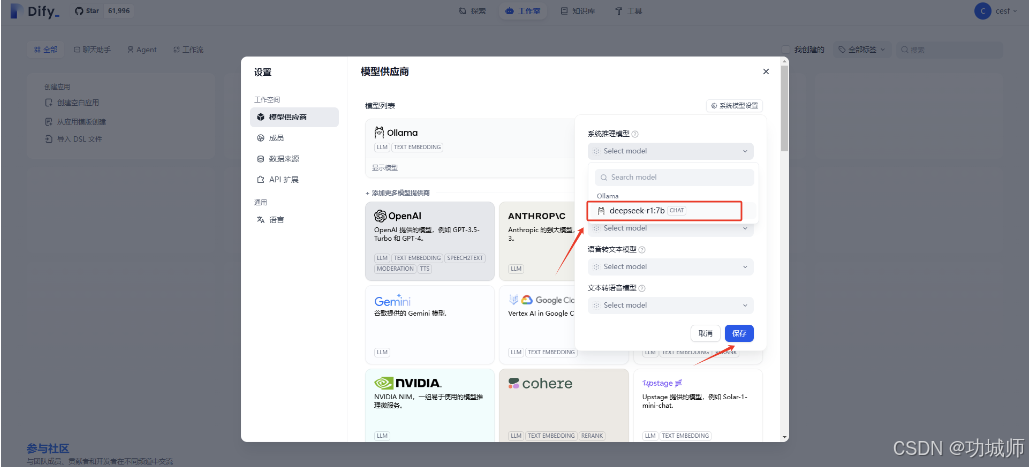
Task: Select the Anthropic provider card
Action: (537, 241)
